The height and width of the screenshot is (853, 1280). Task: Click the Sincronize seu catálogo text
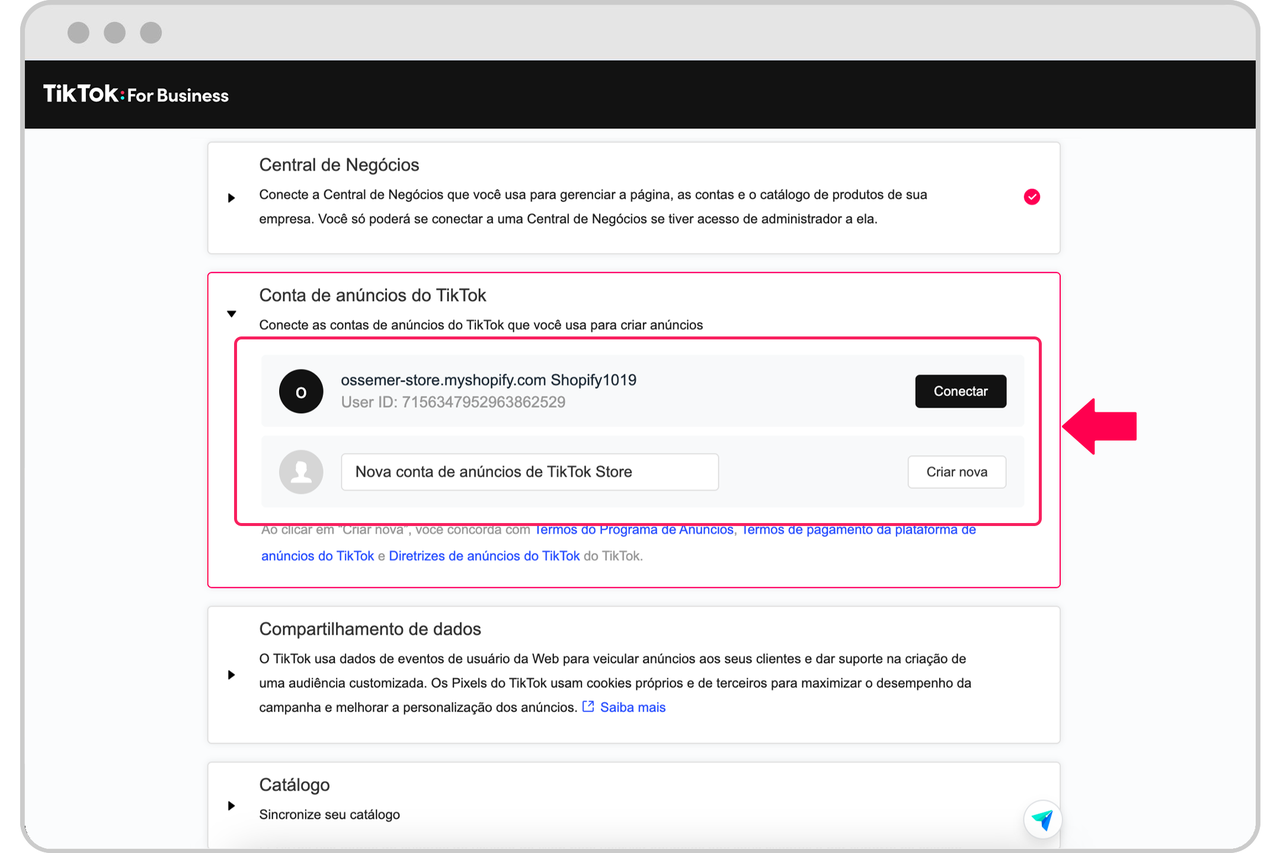point(329,815)
